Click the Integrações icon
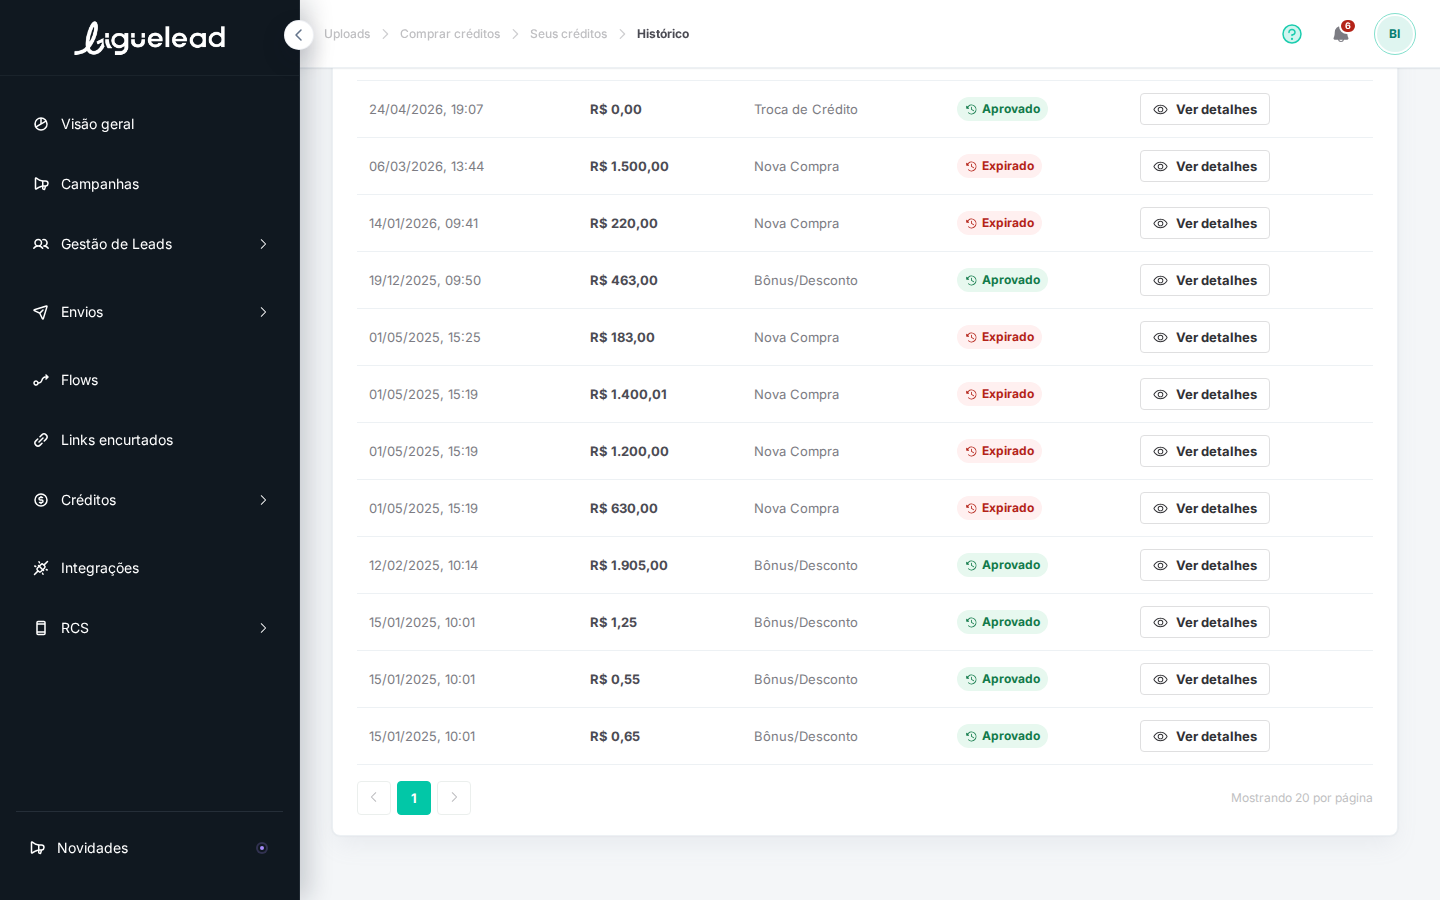The height and width of the screenshot is (900, 1440). click(x=41, y=568)
